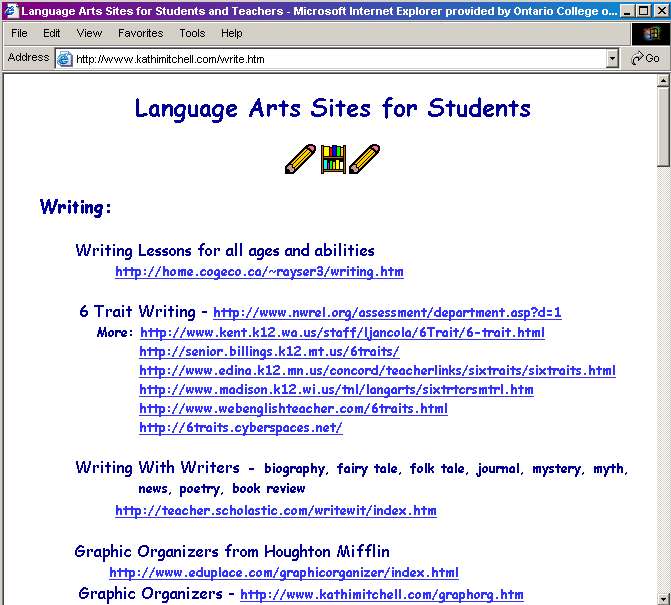Click the Internet Explorer title bar icon
The width and height of the screenshot is (671, 605).
pyautogui.click(x=11, y=10)
